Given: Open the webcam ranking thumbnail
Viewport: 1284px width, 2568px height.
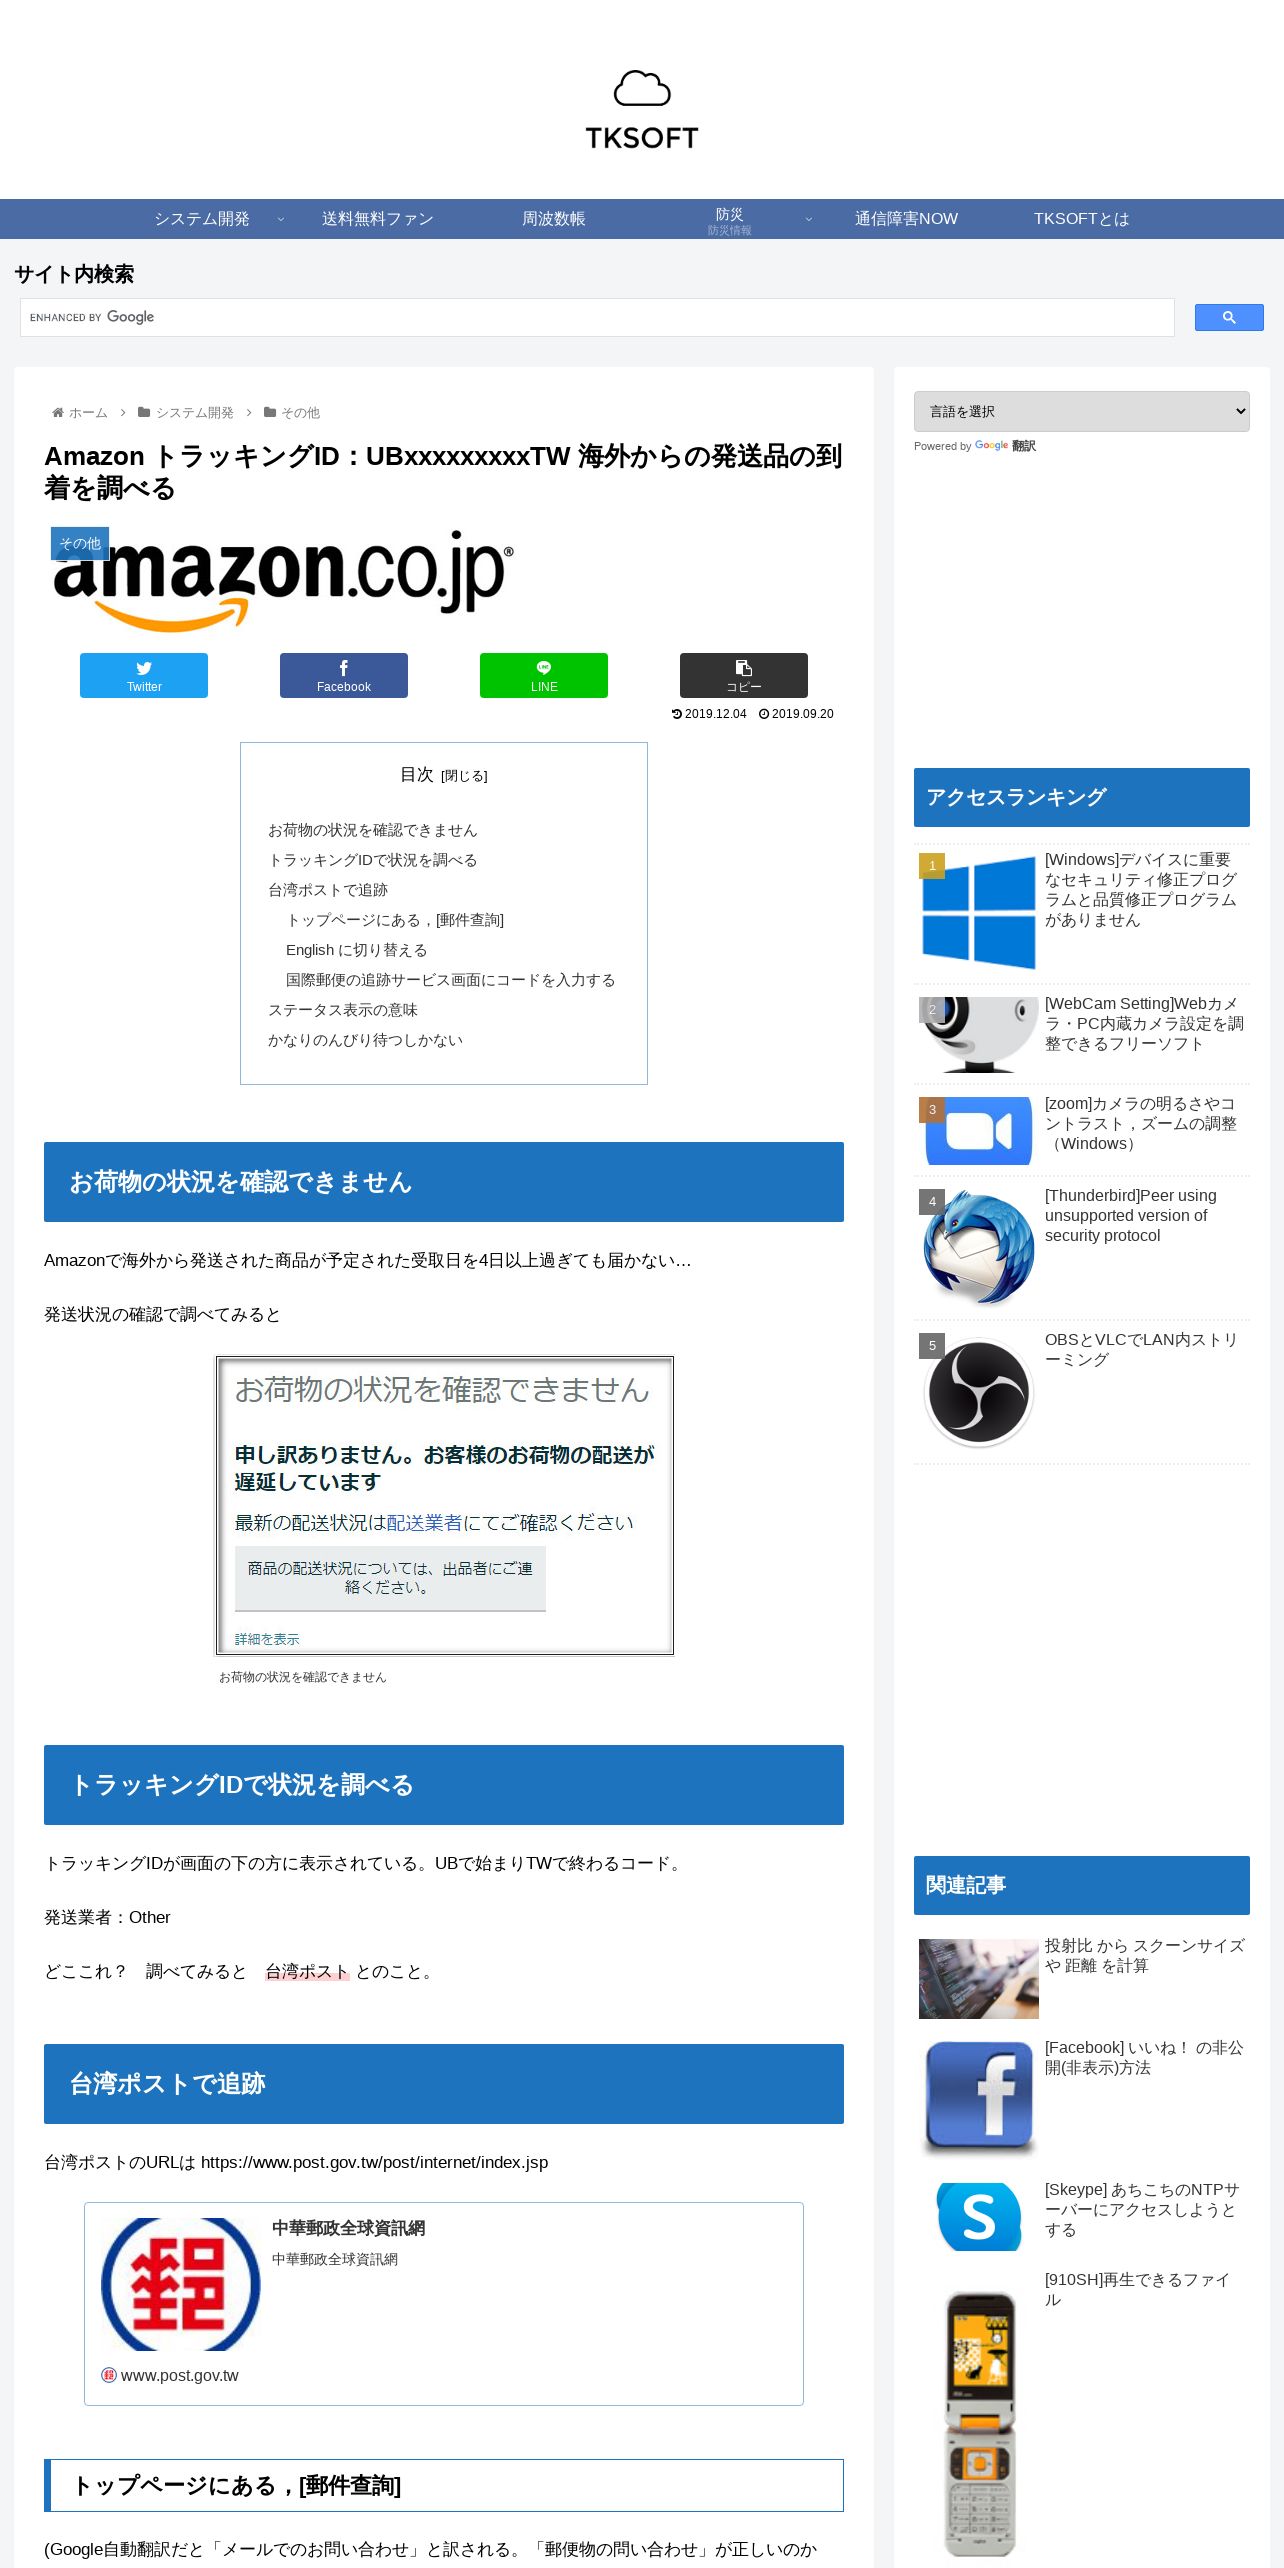Looking at the screenshot, I should coord(978,1034).
